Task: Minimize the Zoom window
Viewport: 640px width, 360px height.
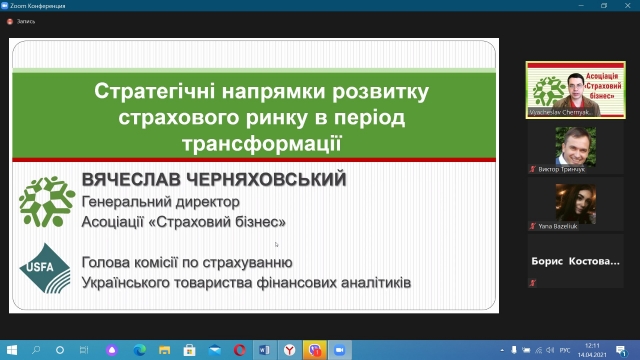Action: click(x=581, y=5)
